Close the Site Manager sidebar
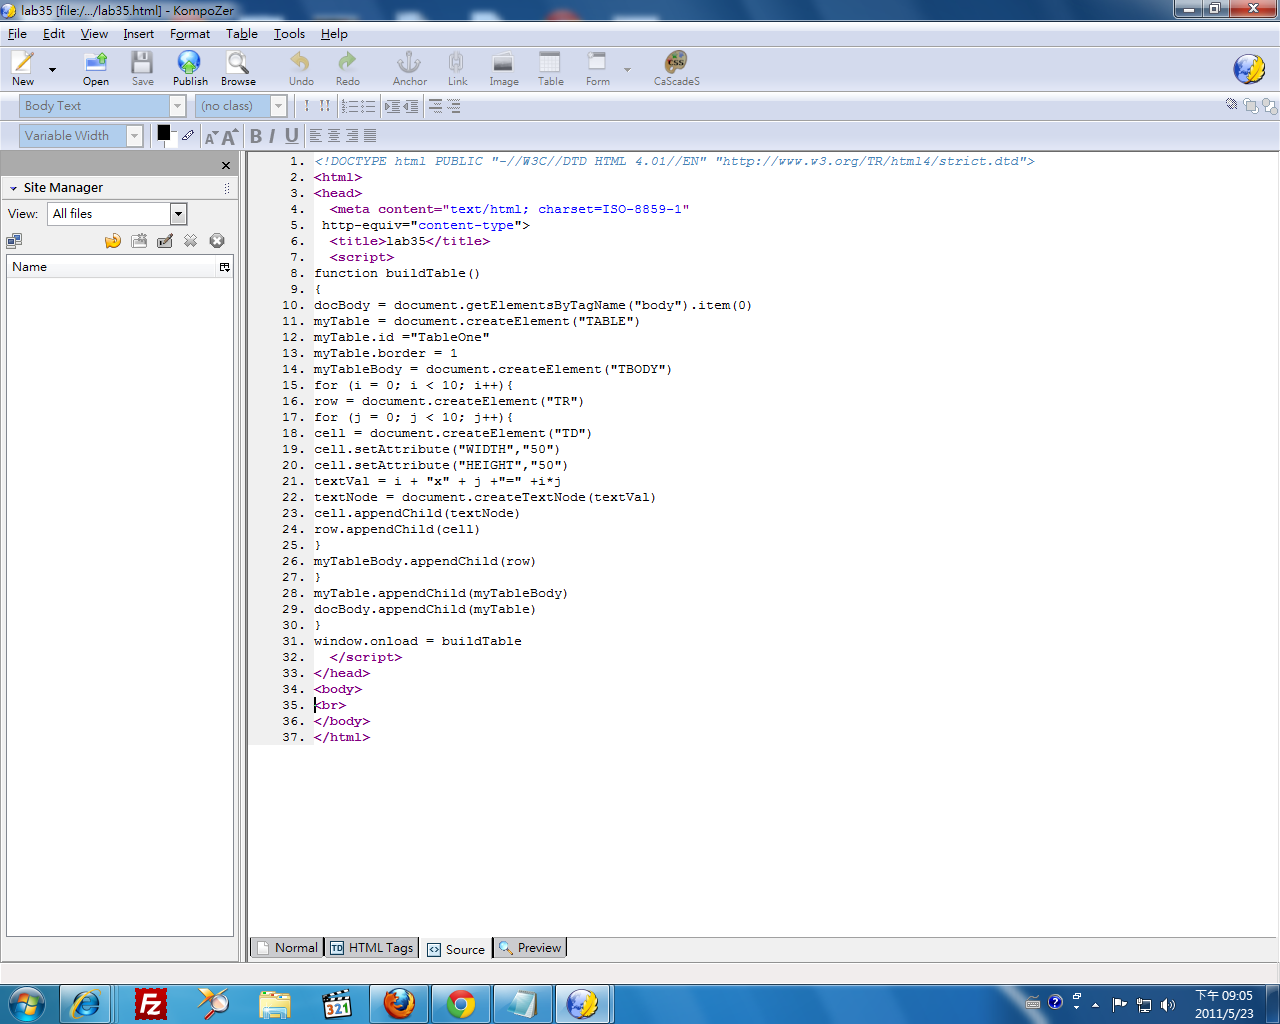 (x=226, y=166)
